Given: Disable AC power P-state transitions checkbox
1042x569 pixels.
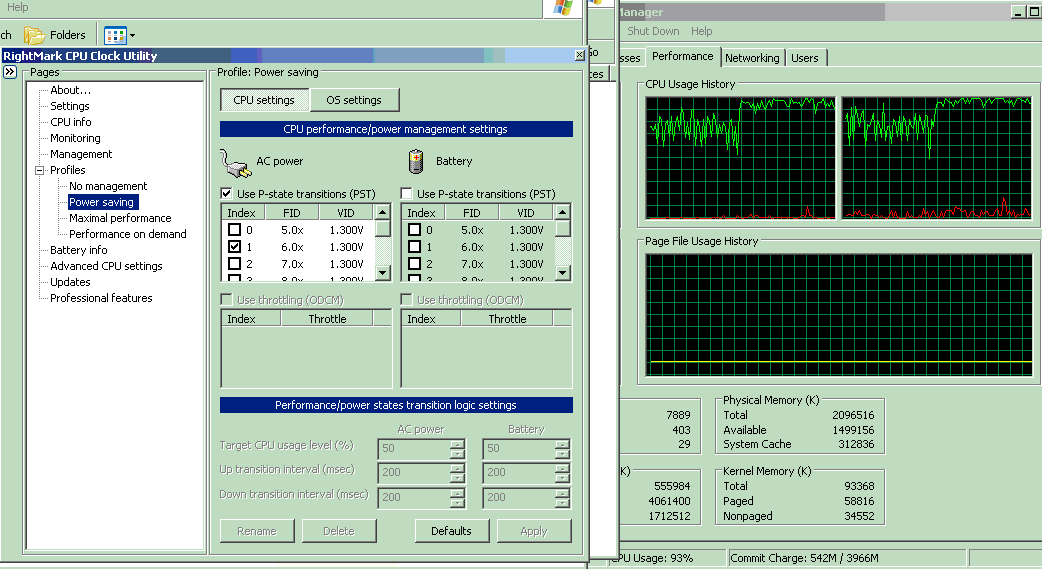Looking at the screenshot, I should (226, 194).
